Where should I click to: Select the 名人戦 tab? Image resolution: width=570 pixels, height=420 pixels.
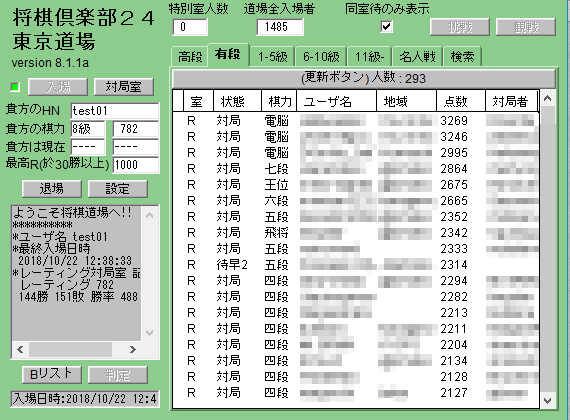point(417,57)
